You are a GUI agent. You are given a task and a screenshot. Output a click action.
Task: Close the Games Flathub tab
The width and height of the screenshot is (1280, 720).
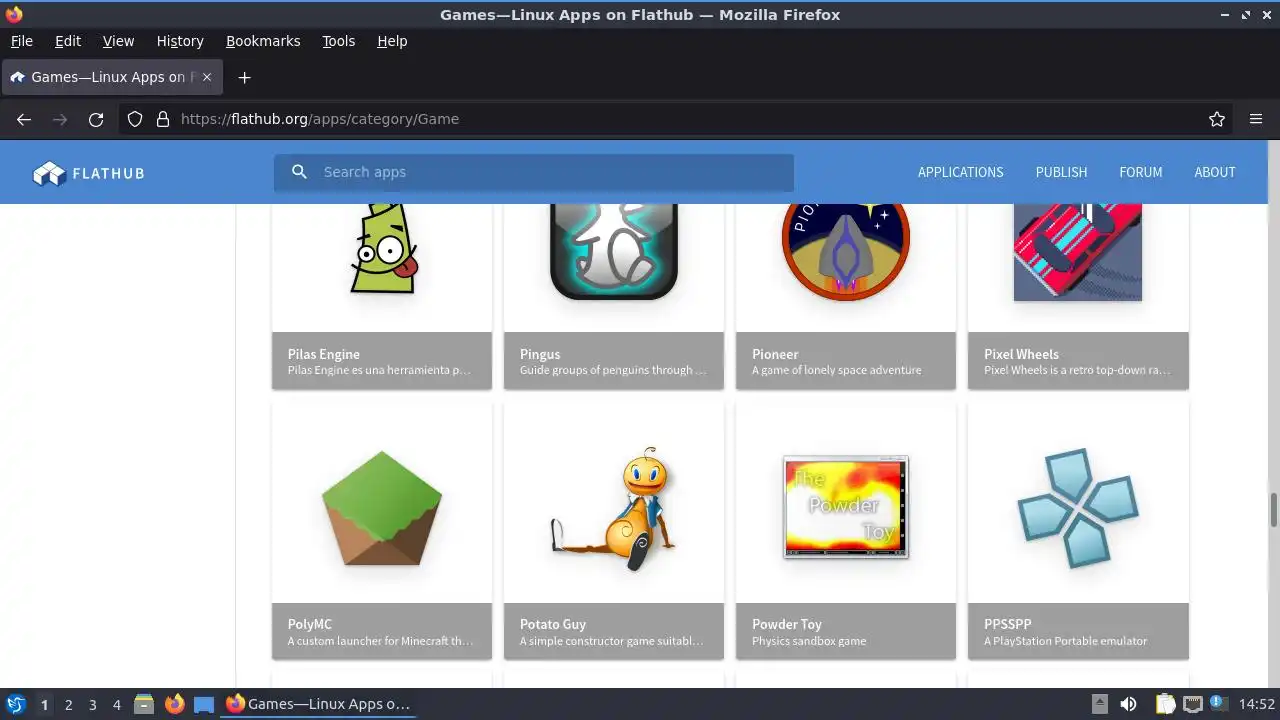(x=207, y=77)
